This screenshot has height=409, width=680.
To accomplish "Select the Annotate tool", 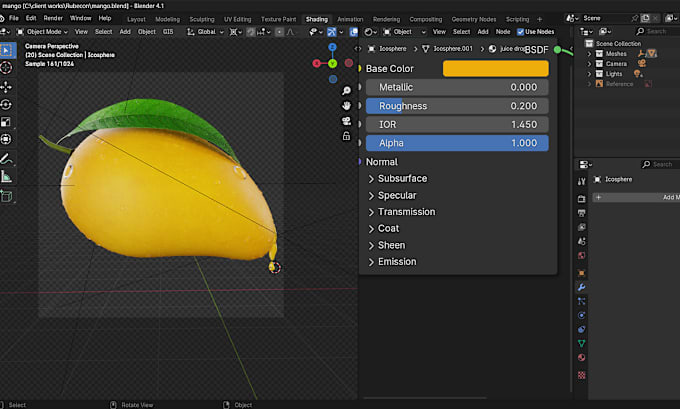I will coord(6,159).
